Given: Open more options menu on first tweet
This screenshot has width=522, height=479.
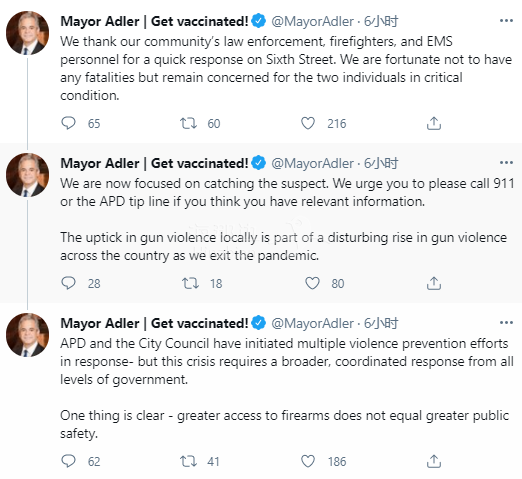Looking at the screenshot, I should (x=506, y=21).
